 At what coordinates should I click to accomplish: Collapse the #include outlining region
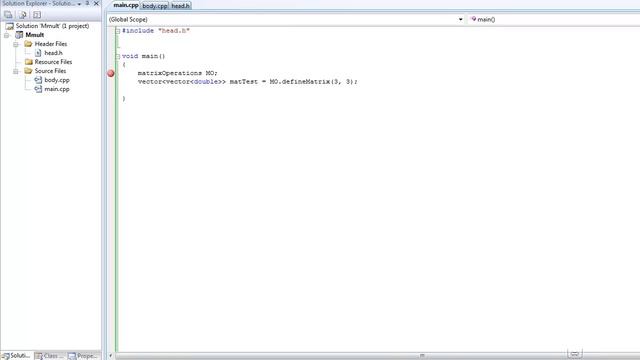118,31
